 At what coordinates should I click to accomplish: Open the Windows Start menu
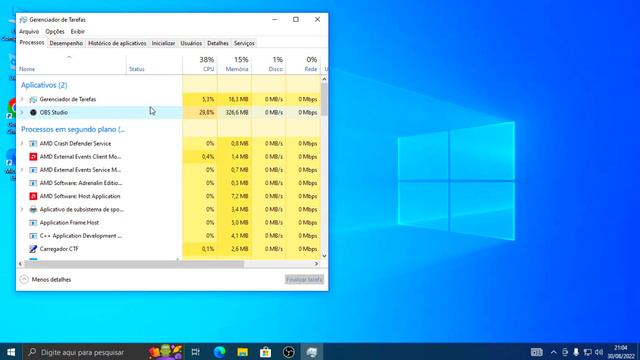pyautogui.click(x=11, y=352)
